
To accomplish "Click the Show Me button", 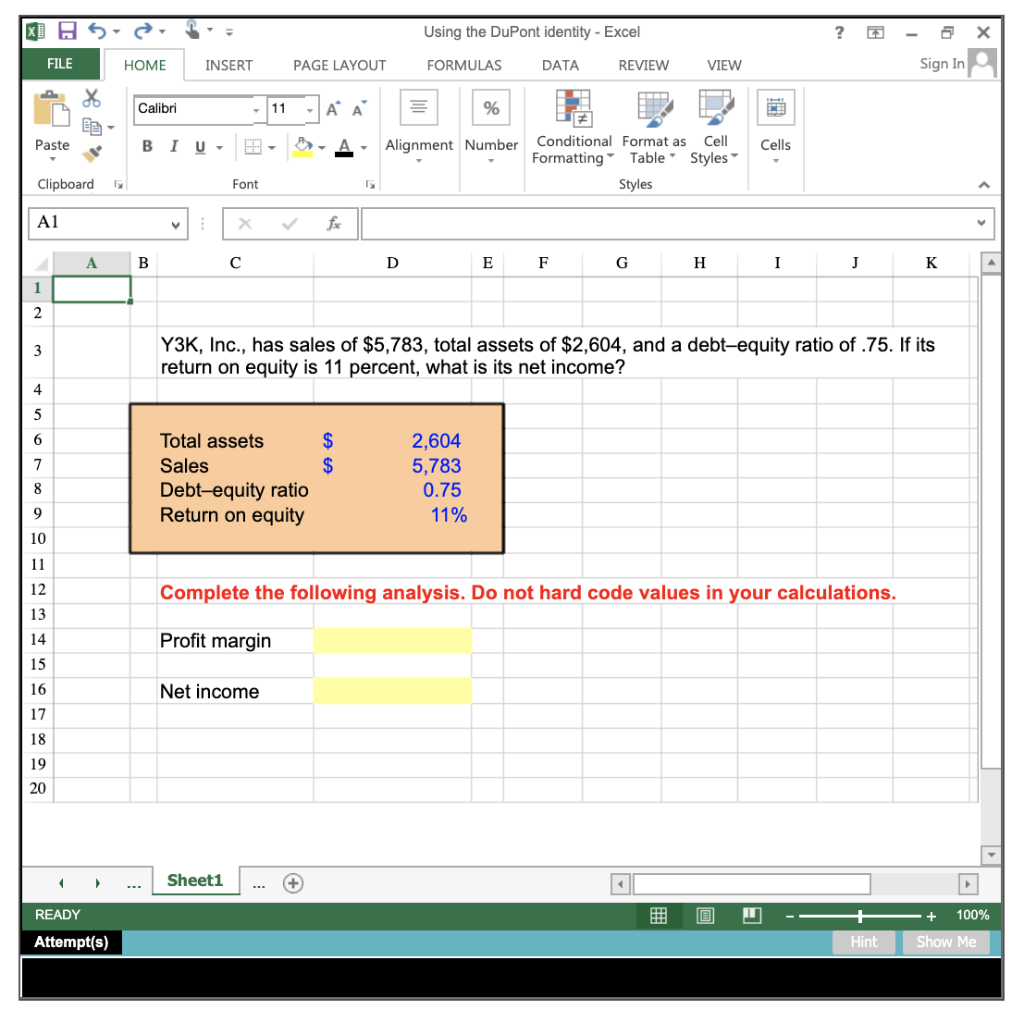I will pos(945,941).
